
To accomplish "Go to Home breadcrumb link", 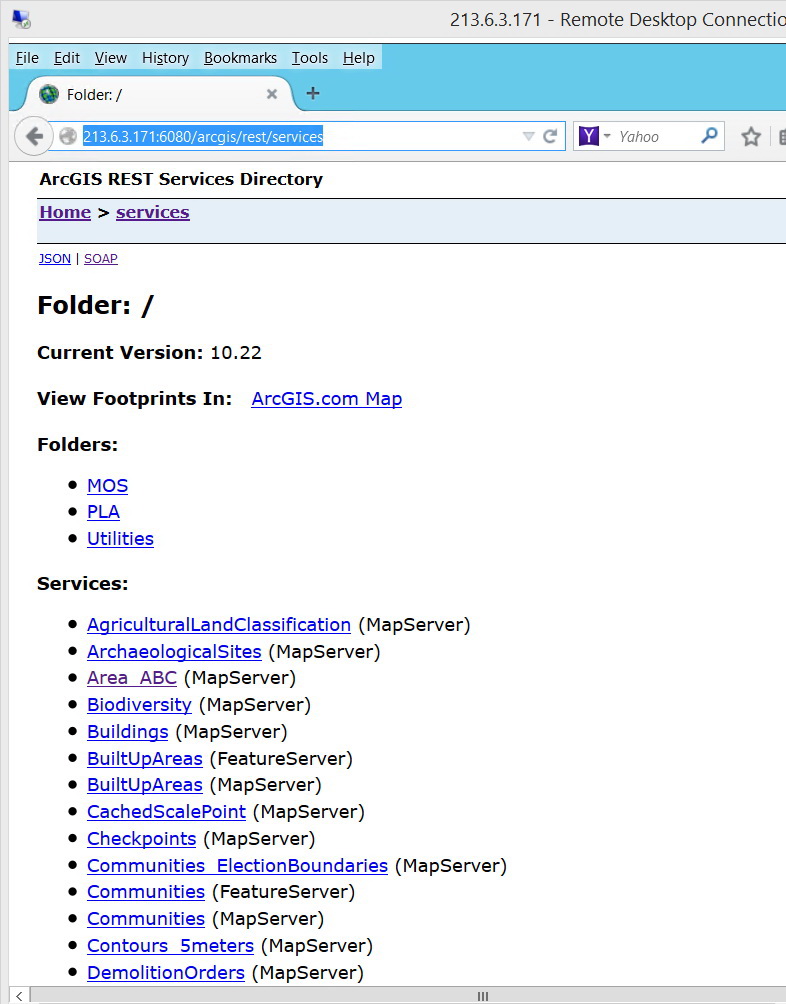I will (x=65, y=212).
